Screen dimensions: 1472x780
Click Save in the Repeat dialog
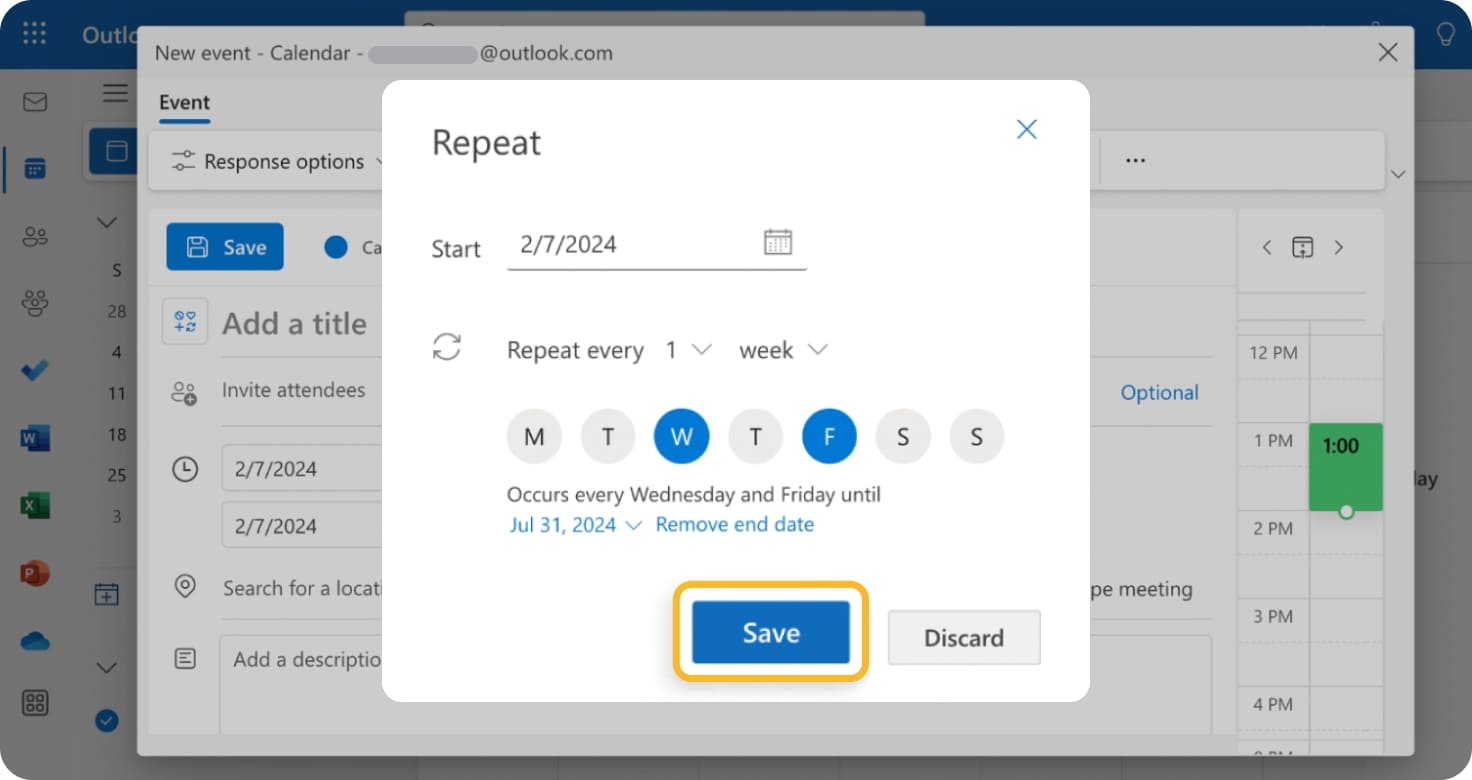pos(770,633)
